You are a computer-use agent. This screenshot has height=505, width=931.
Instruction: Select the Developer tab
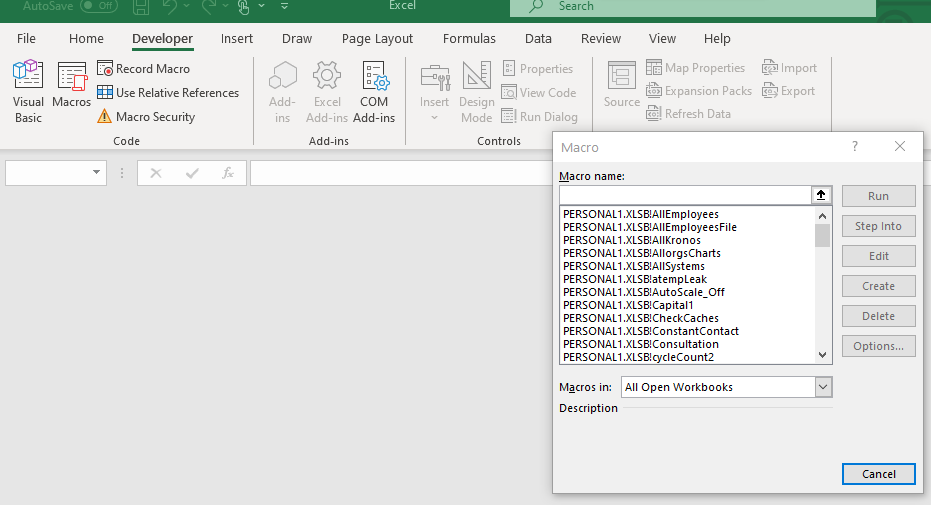pyautogui.click(x=162, y=39)
